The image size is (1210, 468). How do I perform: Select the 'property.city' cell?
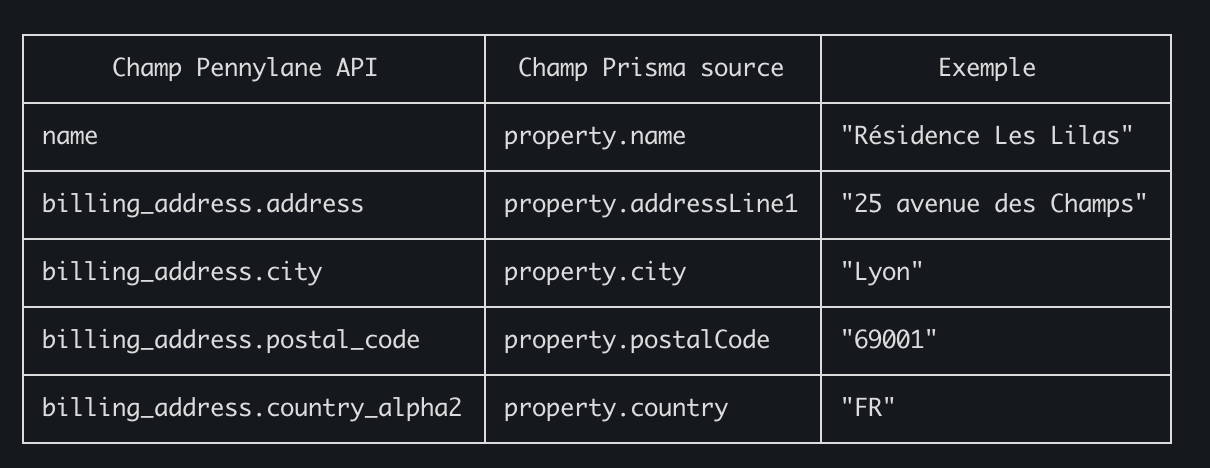click(x=595, y=272)
